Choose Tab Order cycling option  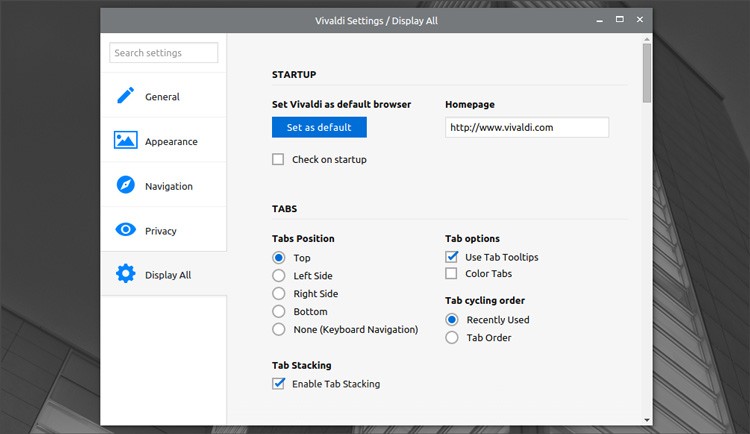point(452,337)
